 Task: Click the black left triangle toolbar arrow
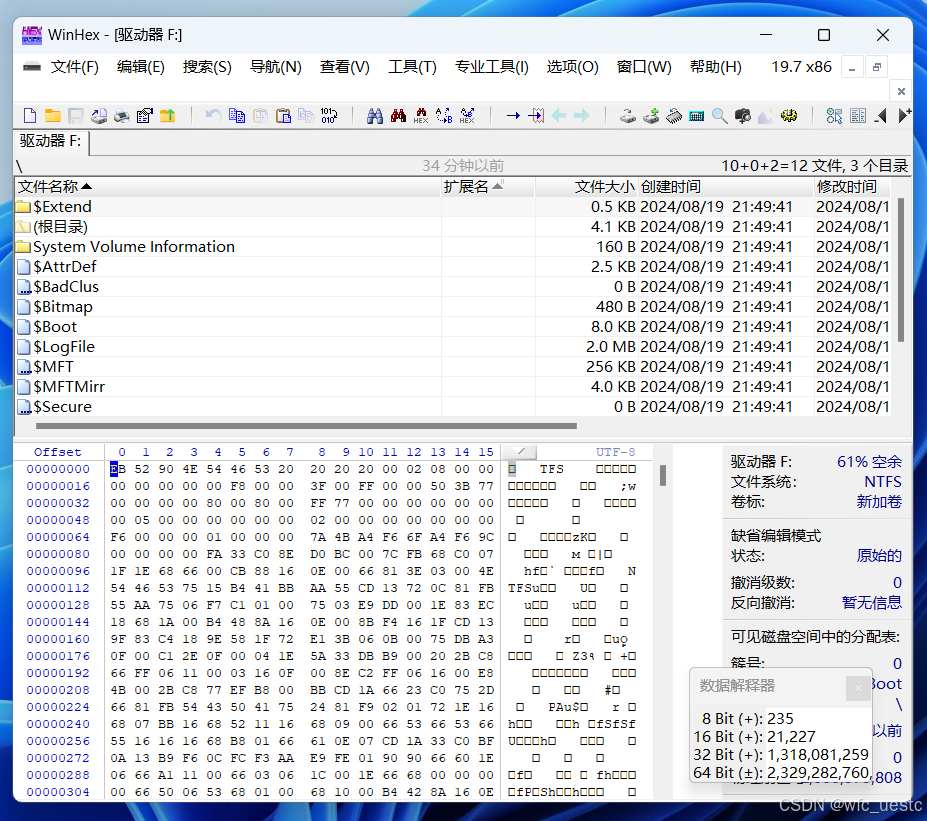[x=881, y=116]
